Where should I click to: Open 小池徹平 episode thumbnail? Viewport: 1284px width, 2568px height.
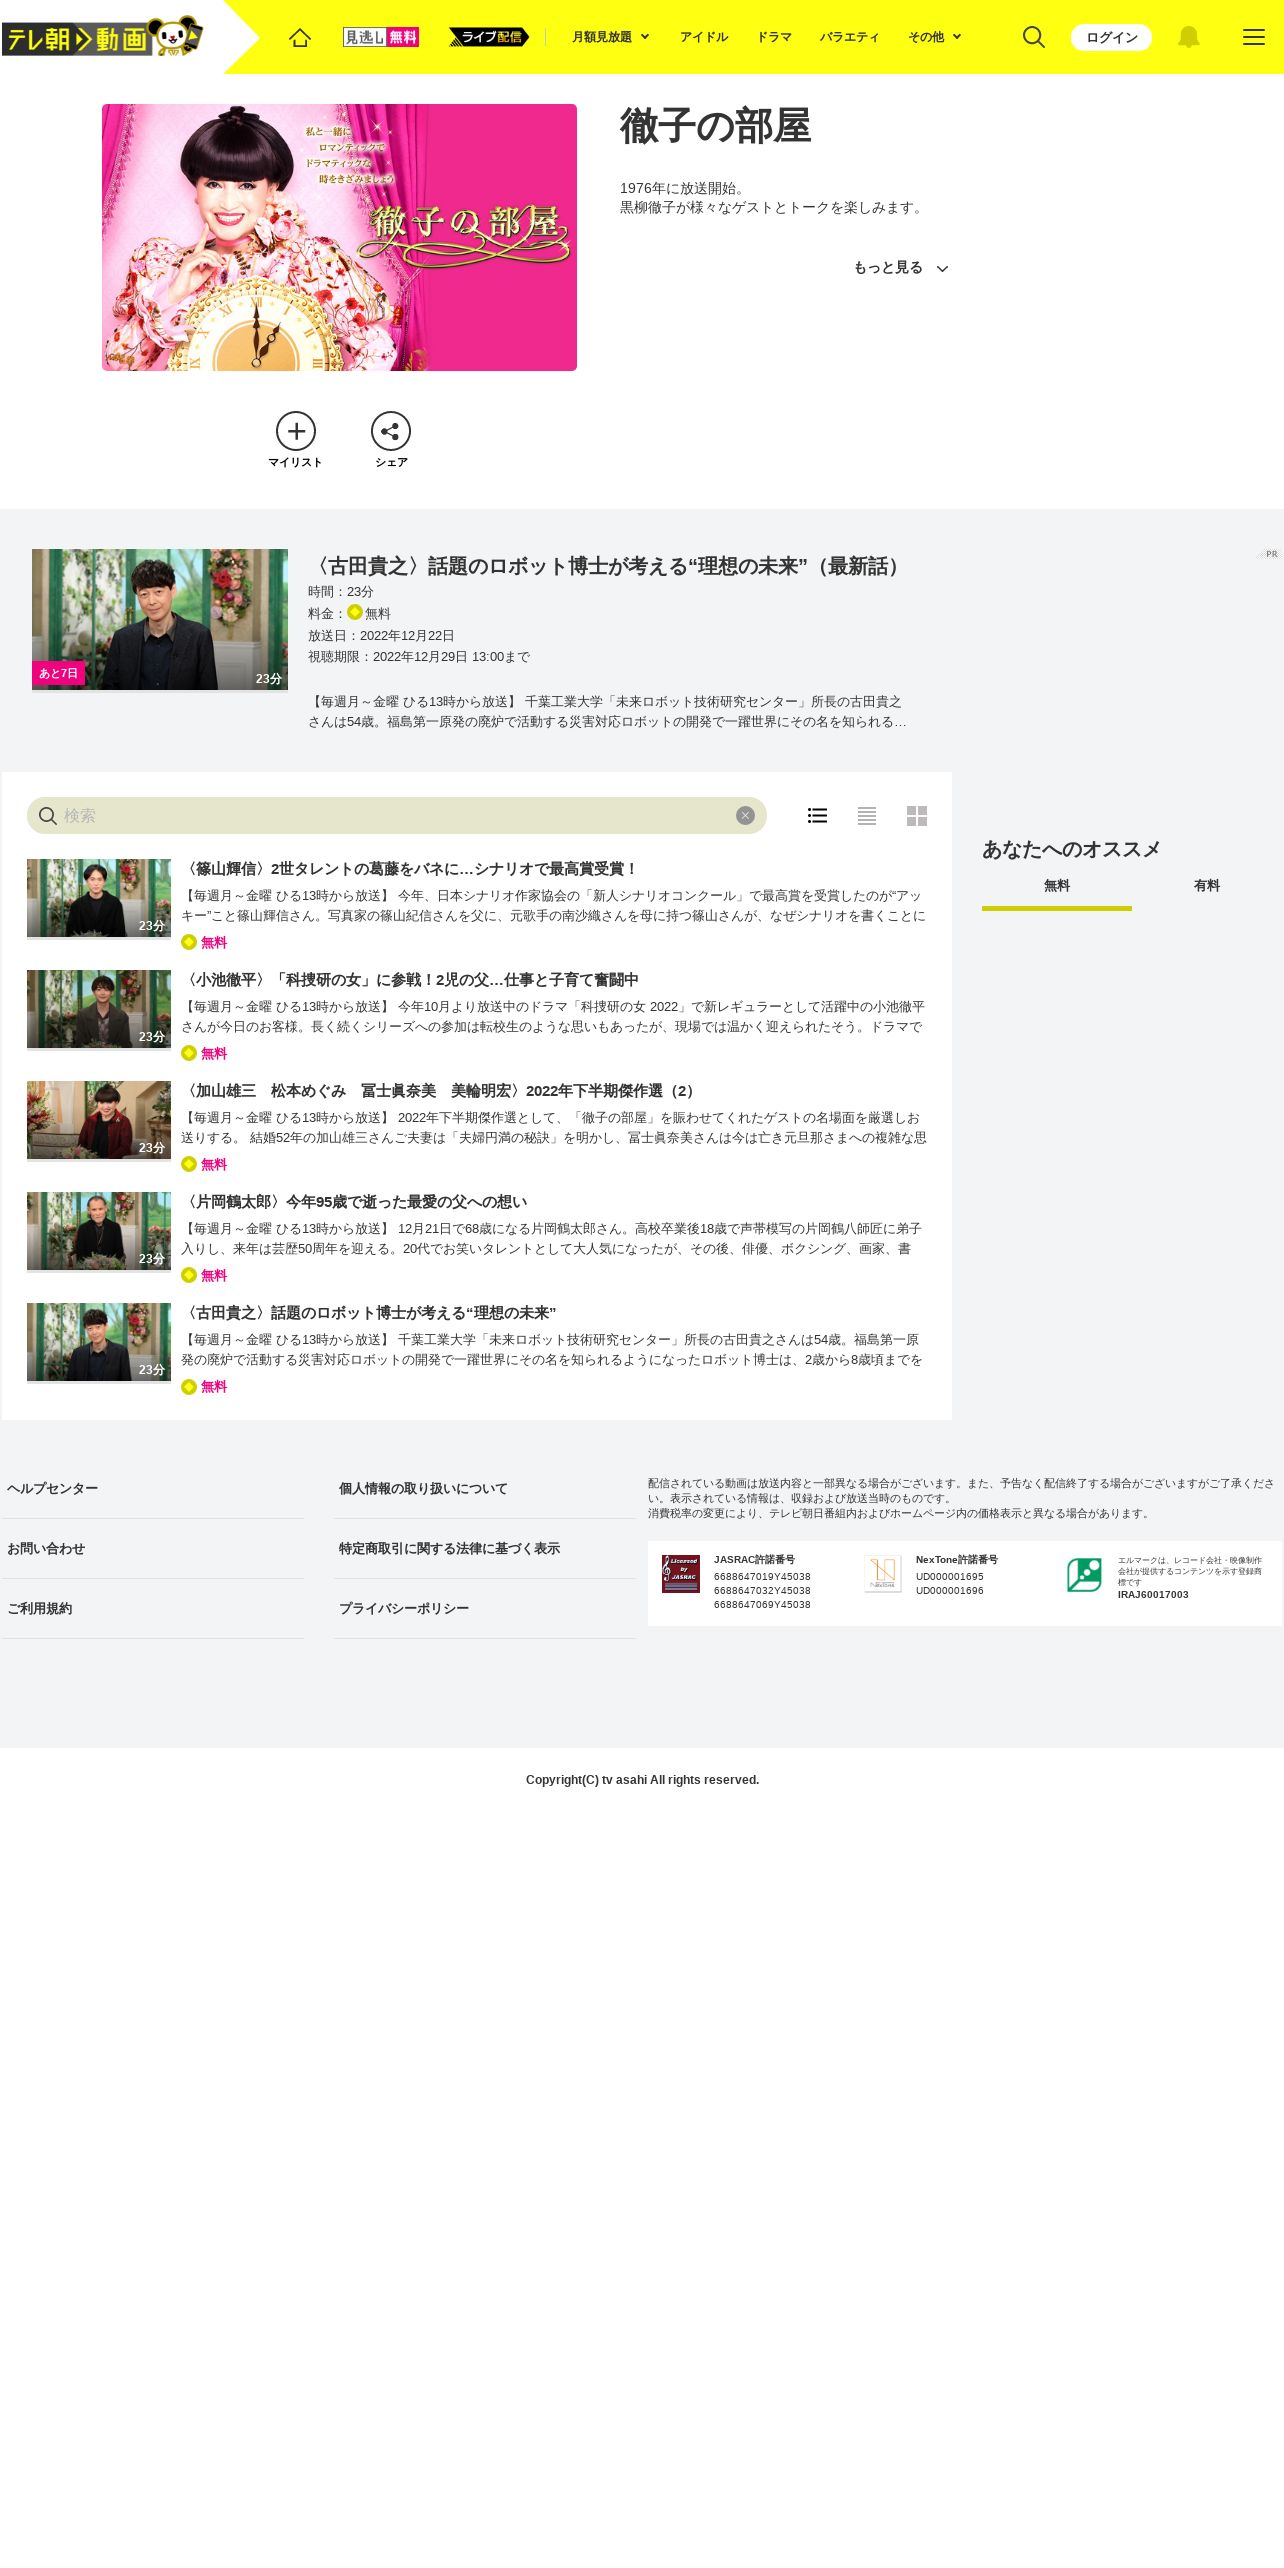pyautogui.click(x=99, y=1009)
